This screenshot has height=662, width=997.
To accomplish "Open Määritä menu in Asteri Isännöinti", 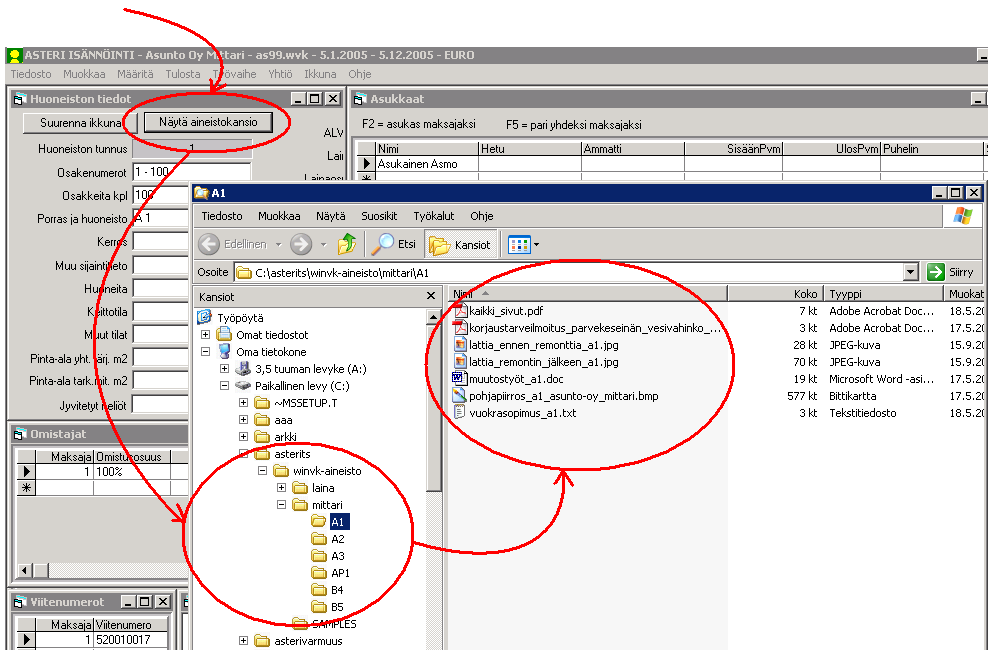I will tap(135, 74).
